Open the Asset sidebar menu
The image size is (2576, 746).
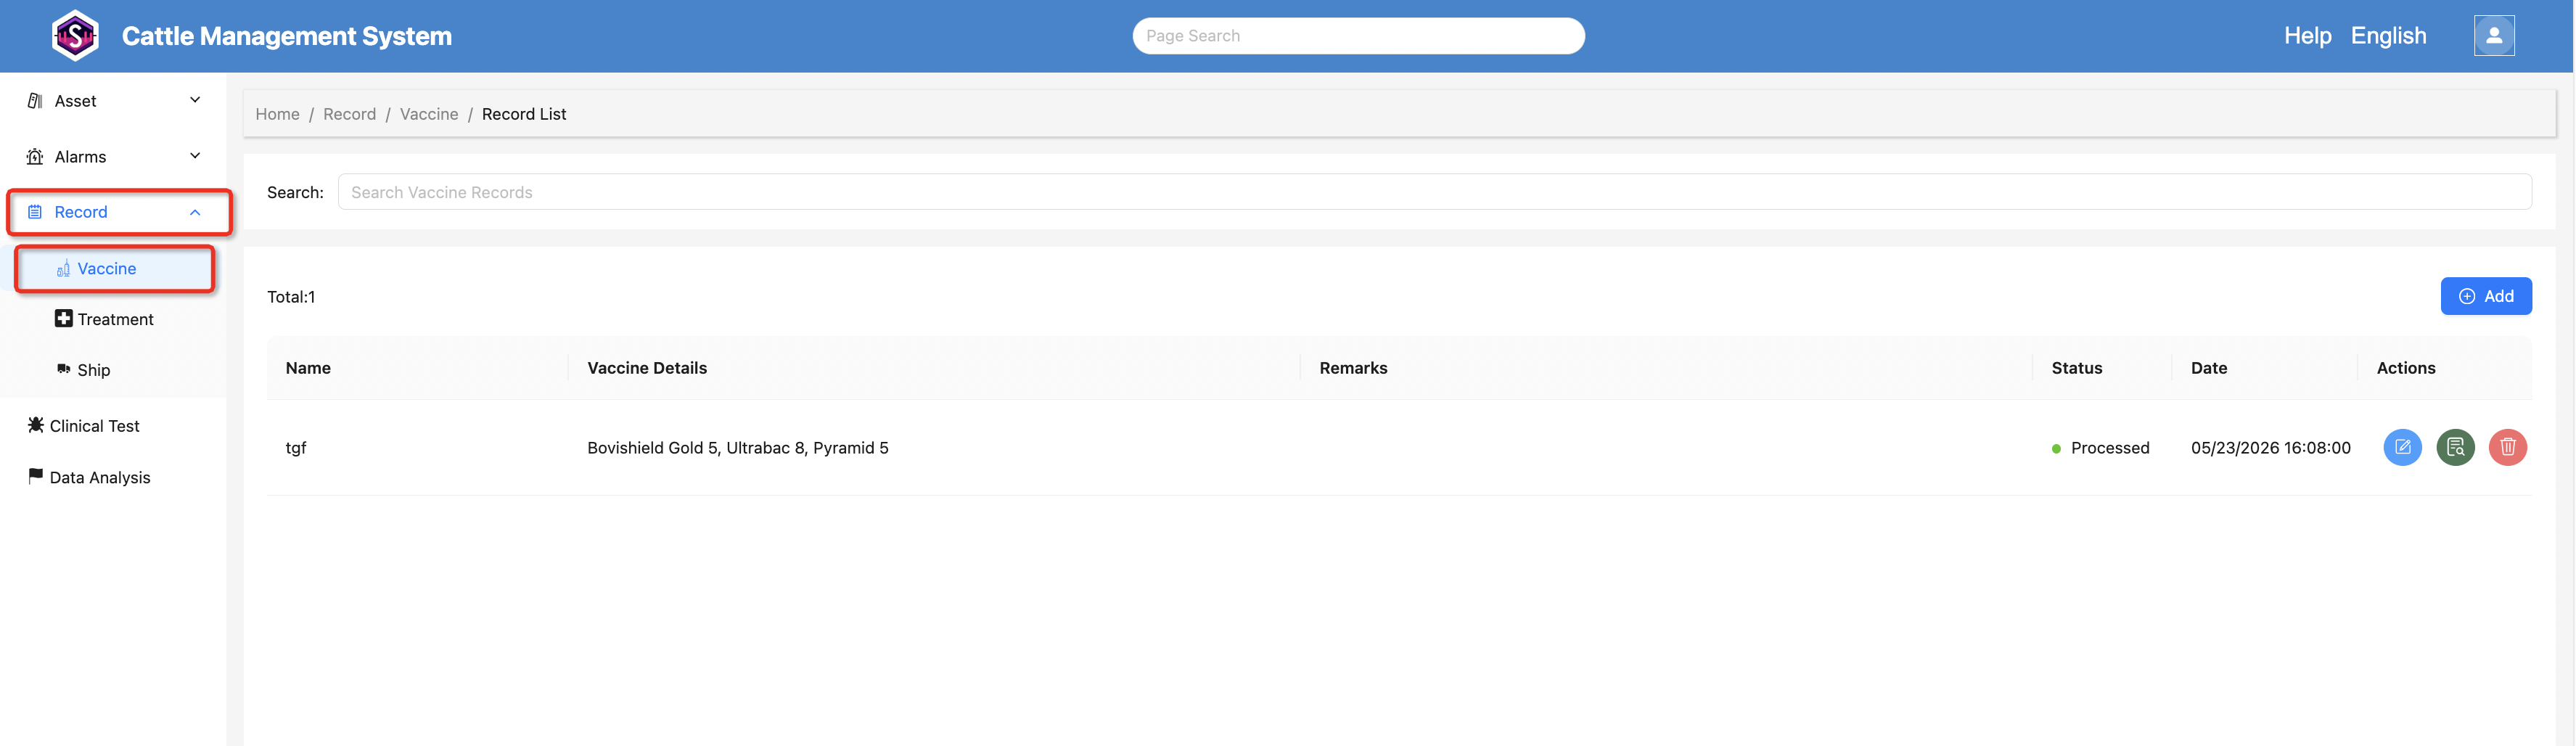coord(113,101)
